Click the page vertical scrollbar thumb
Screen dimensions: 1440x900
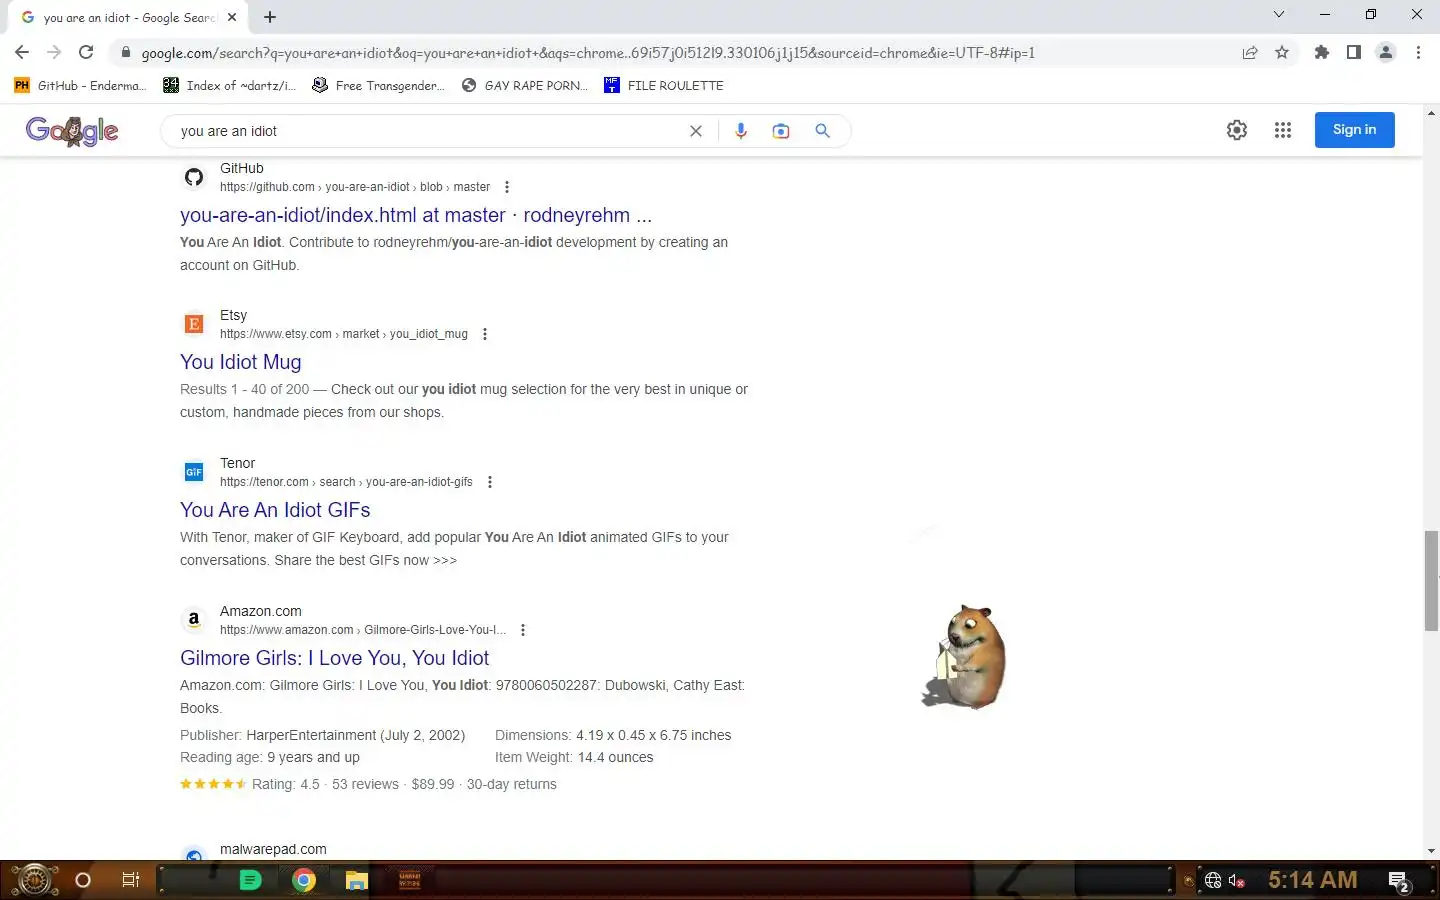(1431, 582)
